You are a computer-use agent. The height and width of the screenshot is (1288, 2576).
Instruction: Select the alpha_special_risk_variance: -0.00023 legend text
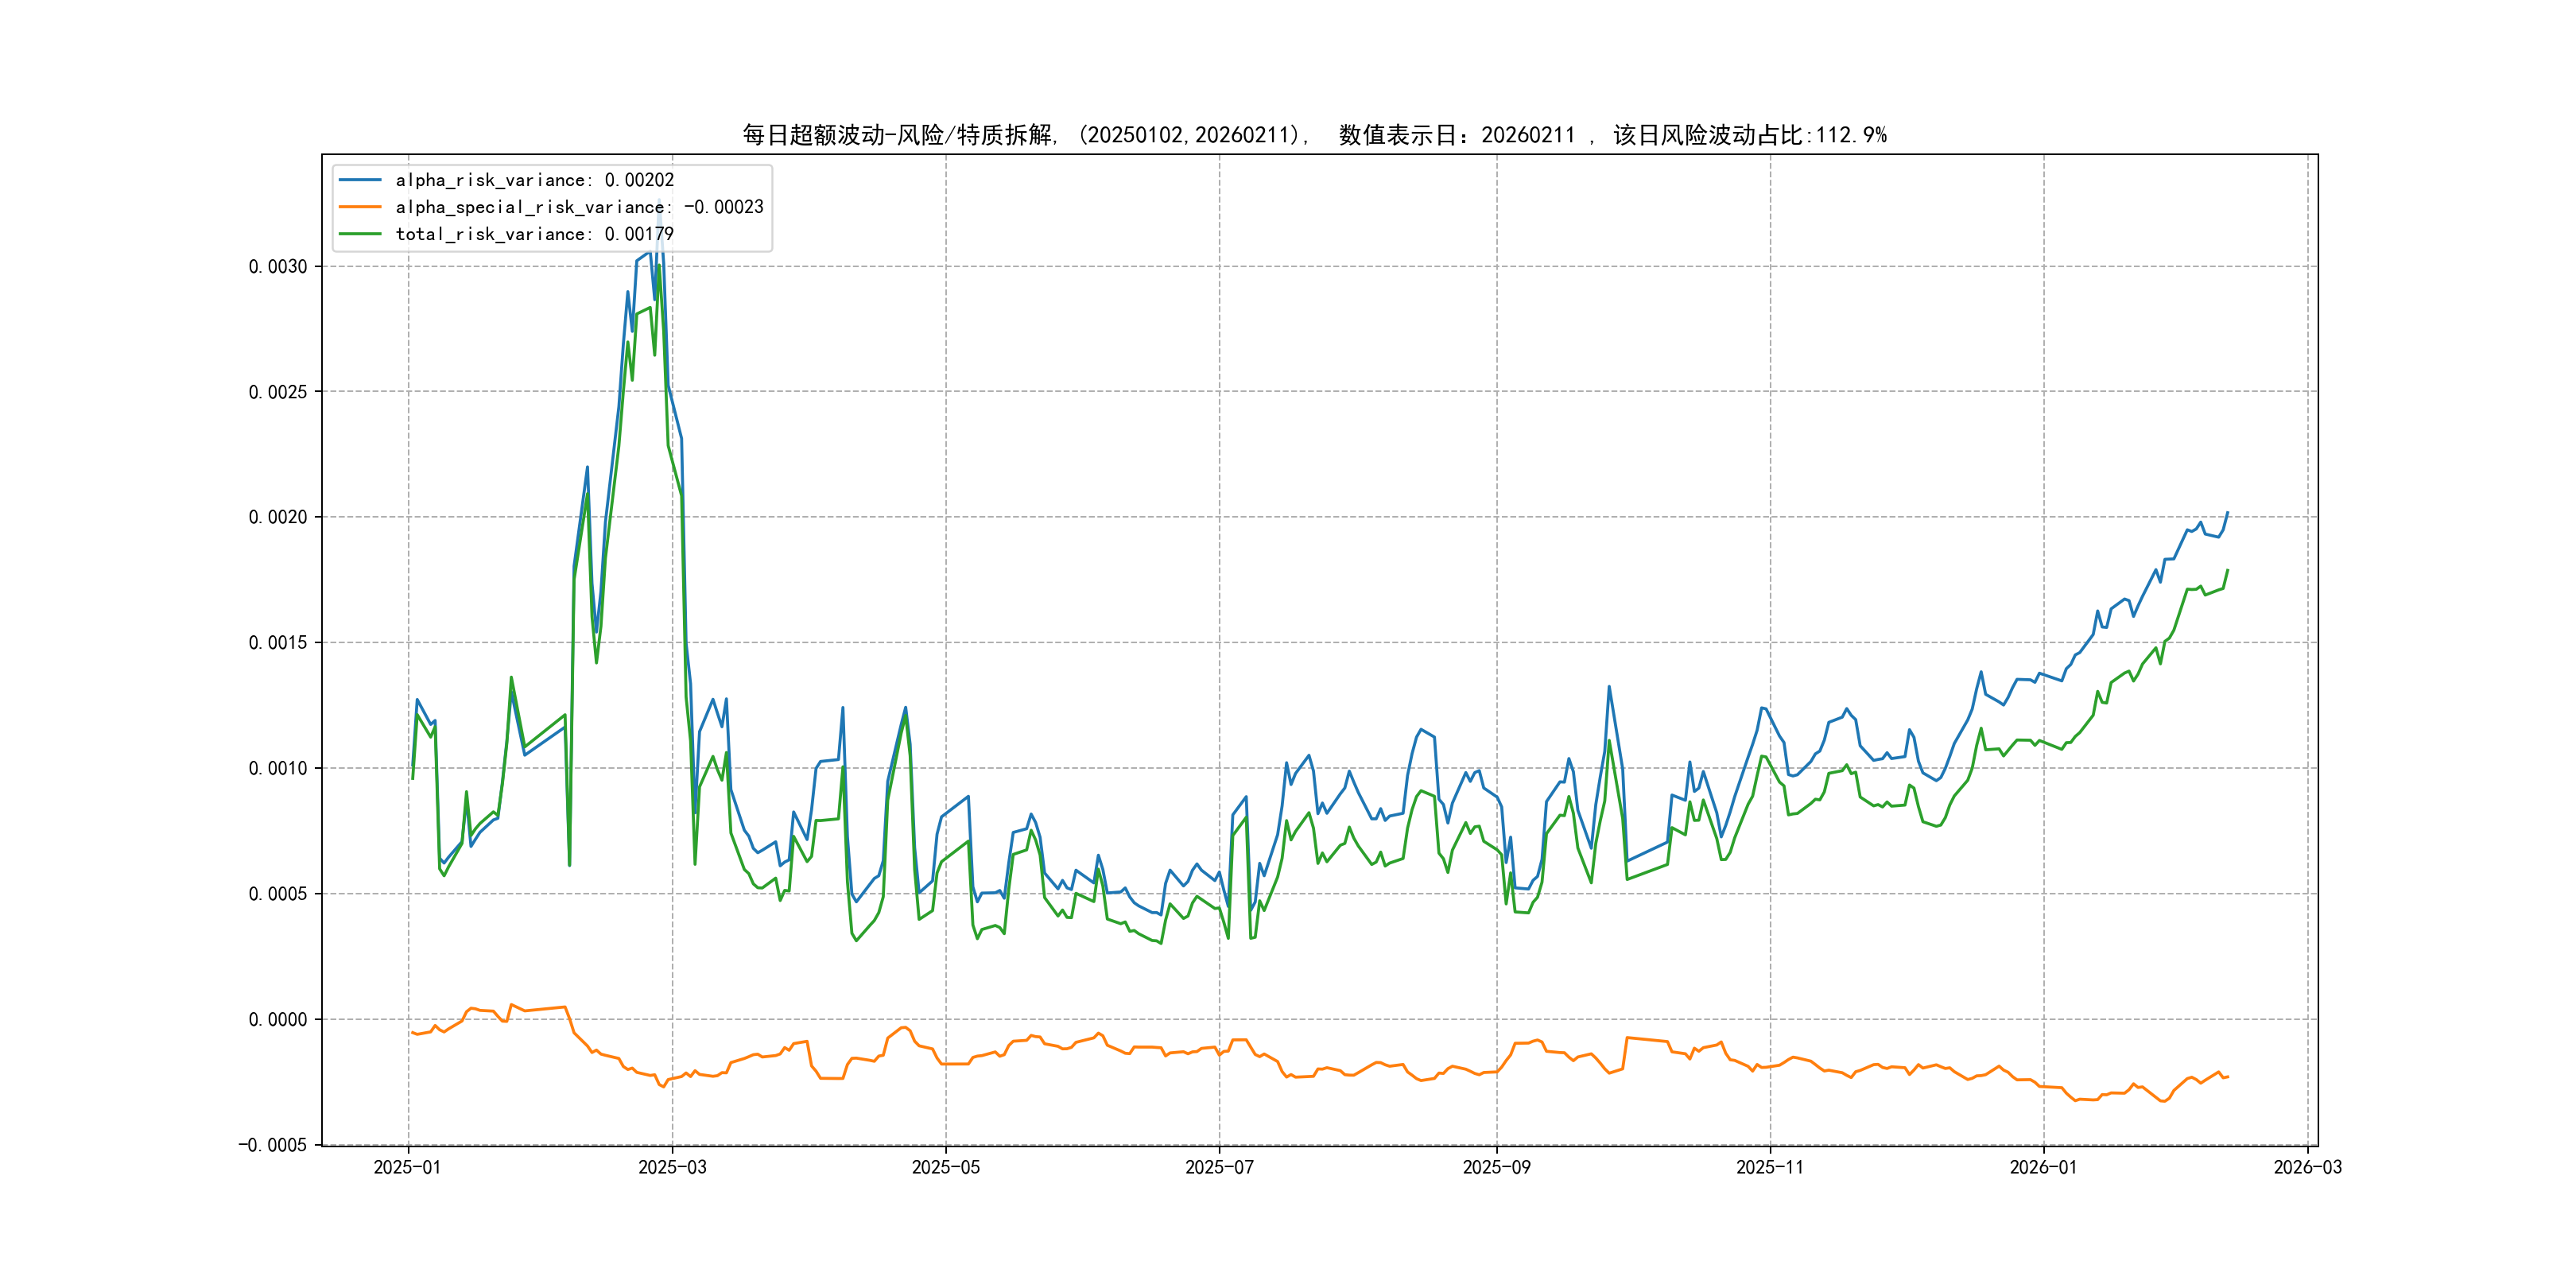[x=579, y=207]
